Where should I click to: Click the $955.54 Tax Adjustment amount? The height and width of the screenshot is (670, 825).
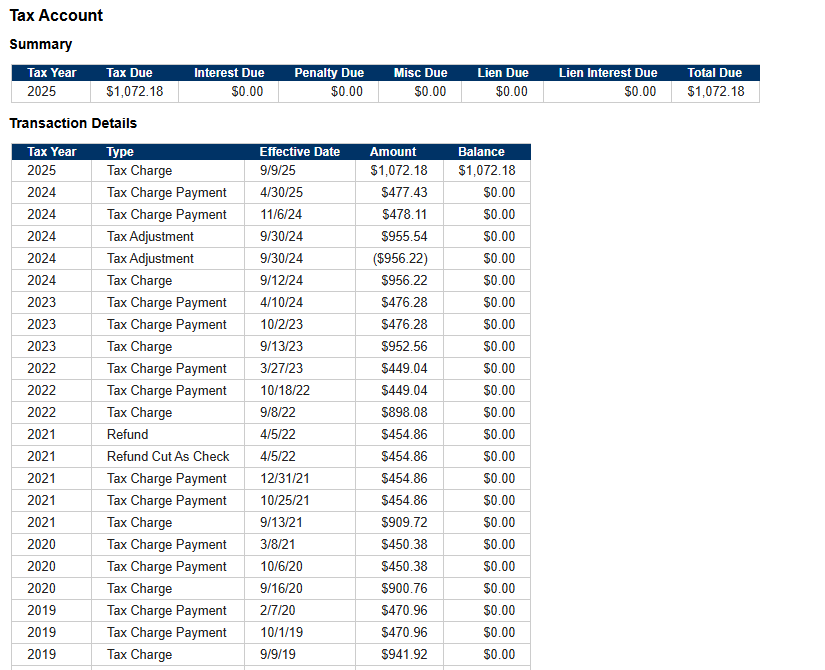[x=404, y=237]
